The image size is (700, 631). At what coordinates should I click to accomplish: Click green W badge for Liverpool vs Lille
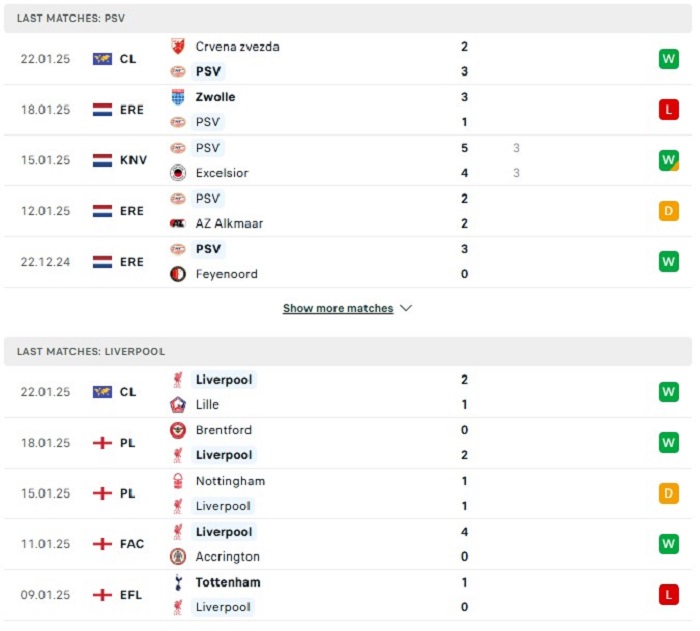tap(668, 392)
